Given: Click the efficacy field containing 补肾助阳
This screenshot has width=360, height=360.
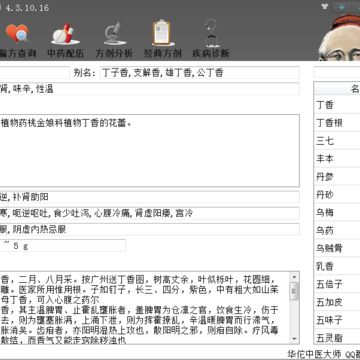Looking at the screenshot, I should pos(150,197).
